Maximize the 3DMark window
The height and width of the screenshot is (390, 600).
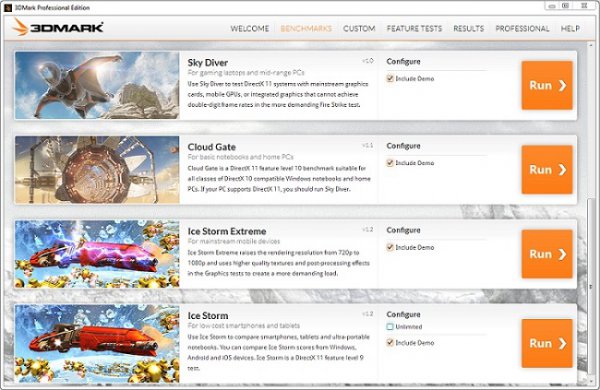pos(566,6)
